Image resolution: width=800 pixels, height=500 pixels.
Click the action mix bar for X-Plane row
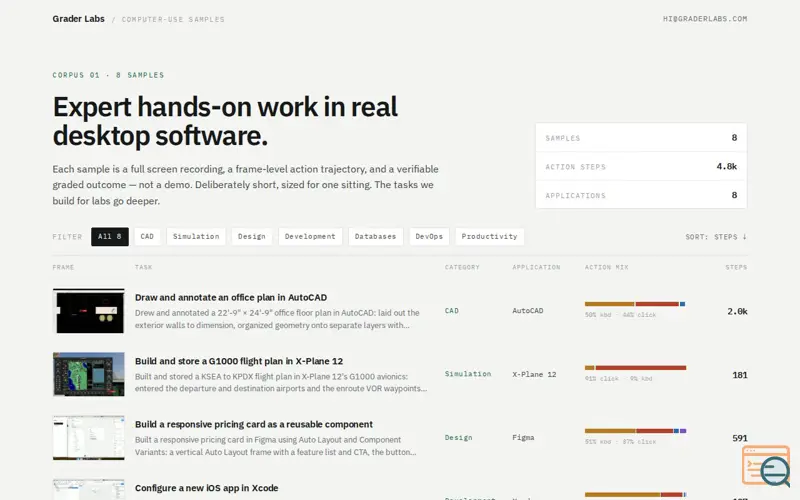[635, 368]
